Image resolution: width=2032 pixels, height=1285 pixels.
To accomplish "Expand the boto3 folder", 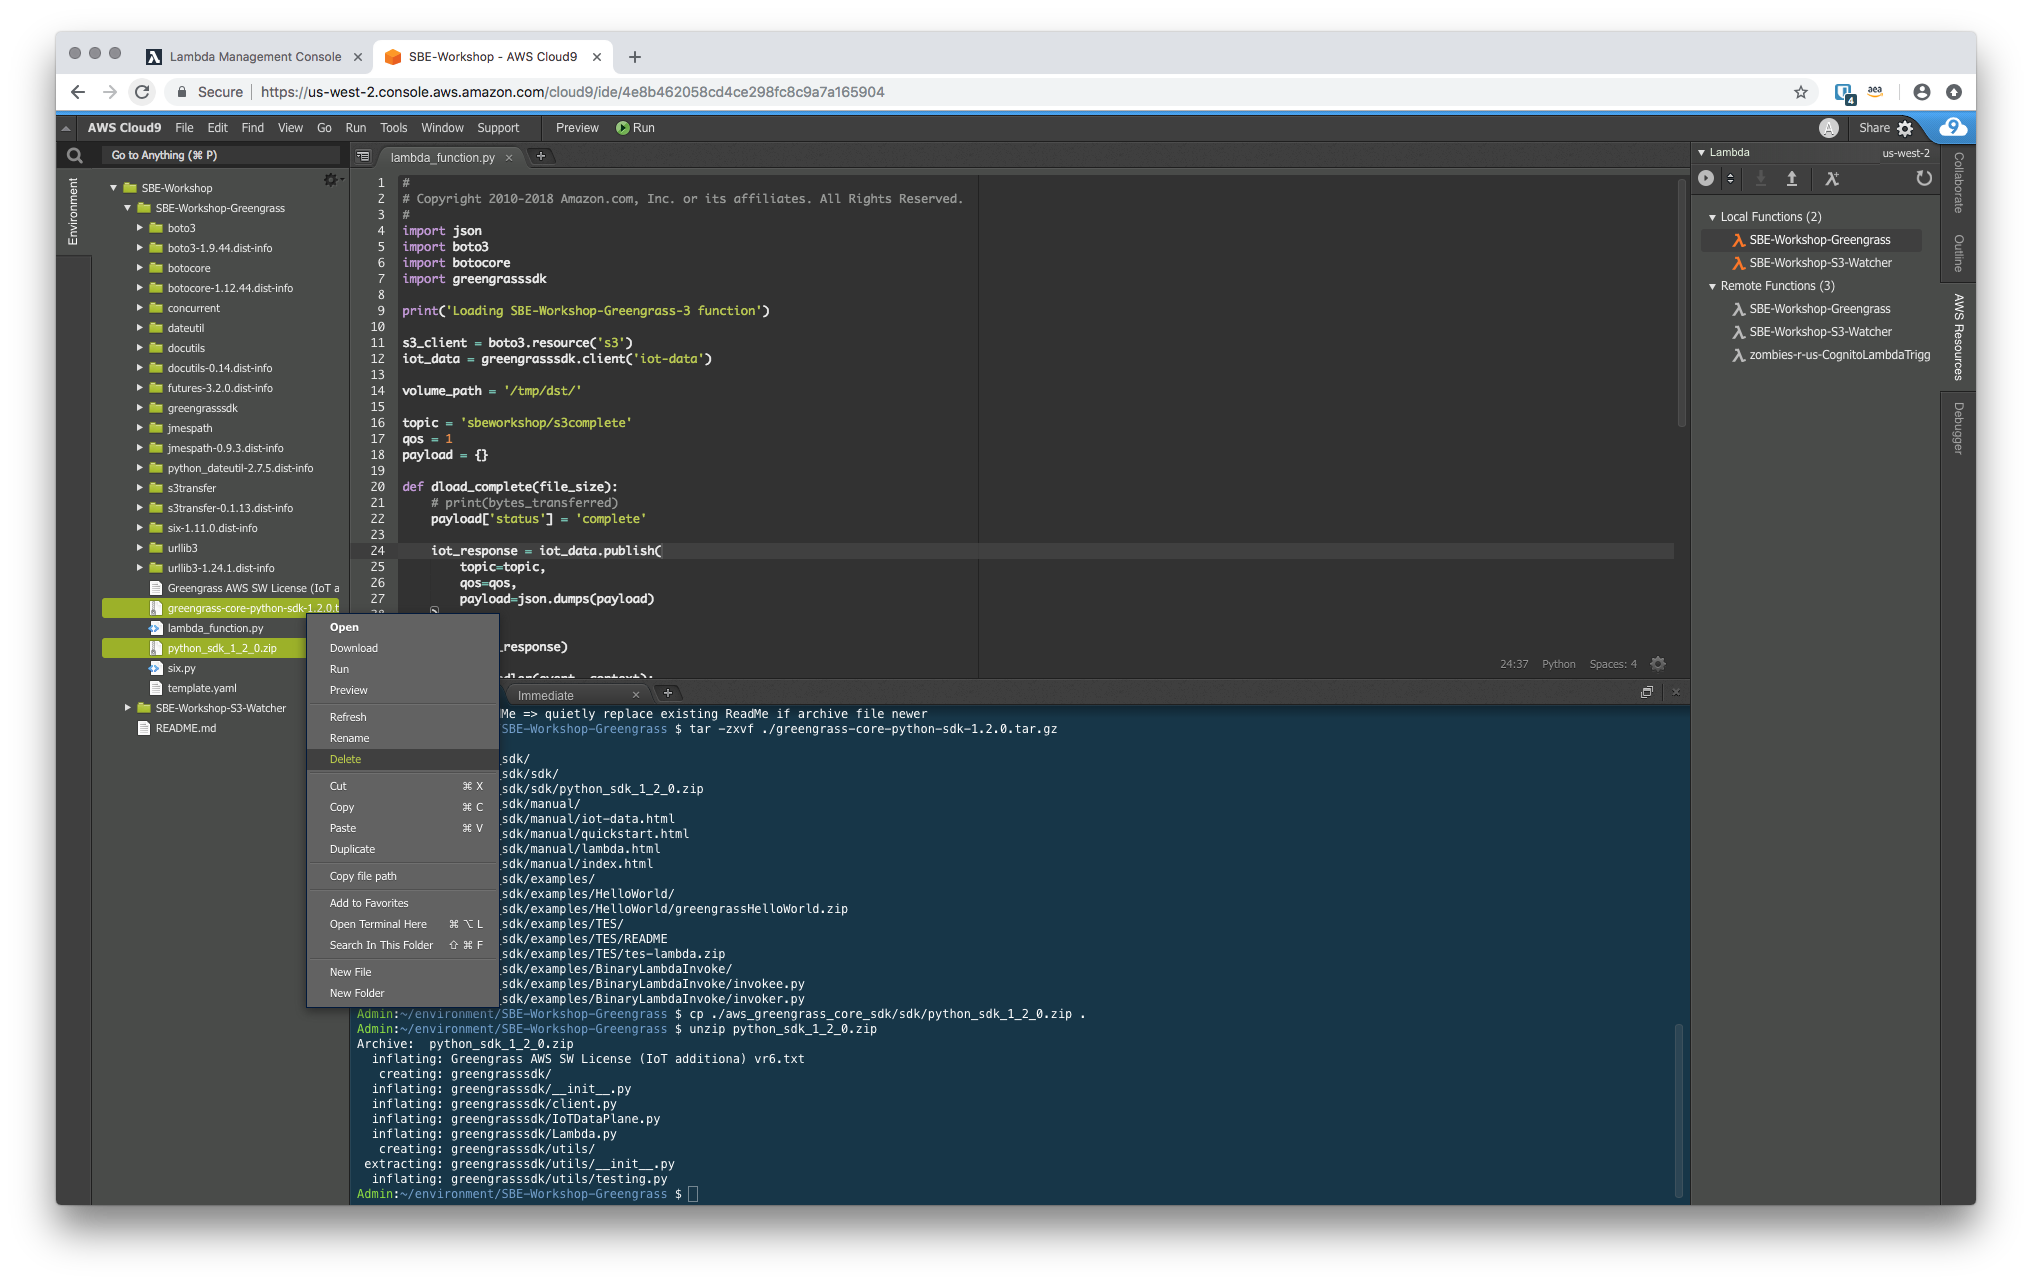I will click(x=140, y=228).
